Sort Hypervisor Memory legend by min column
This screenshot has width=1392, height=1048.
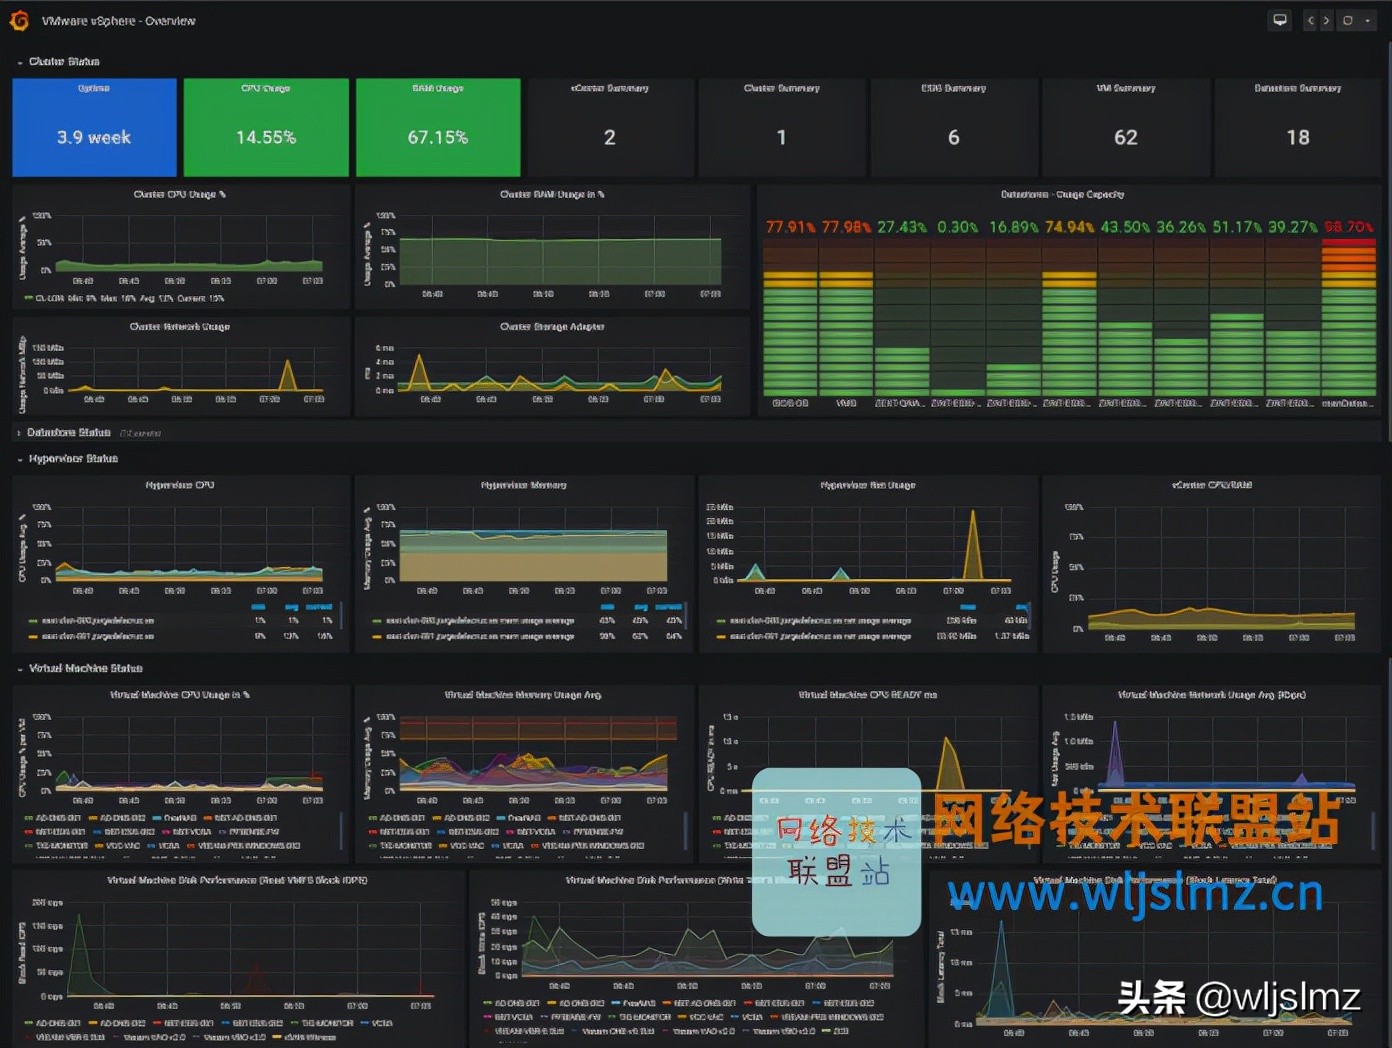tap(607, 607)
